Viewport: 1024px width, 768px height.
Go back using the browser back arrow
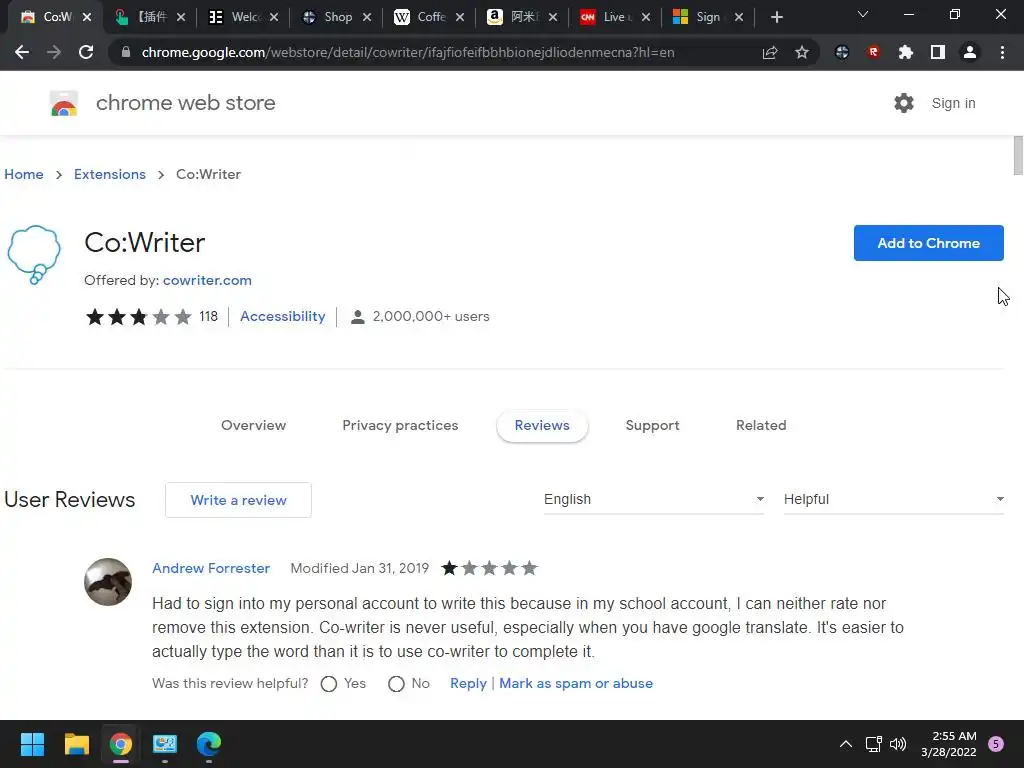22,52
